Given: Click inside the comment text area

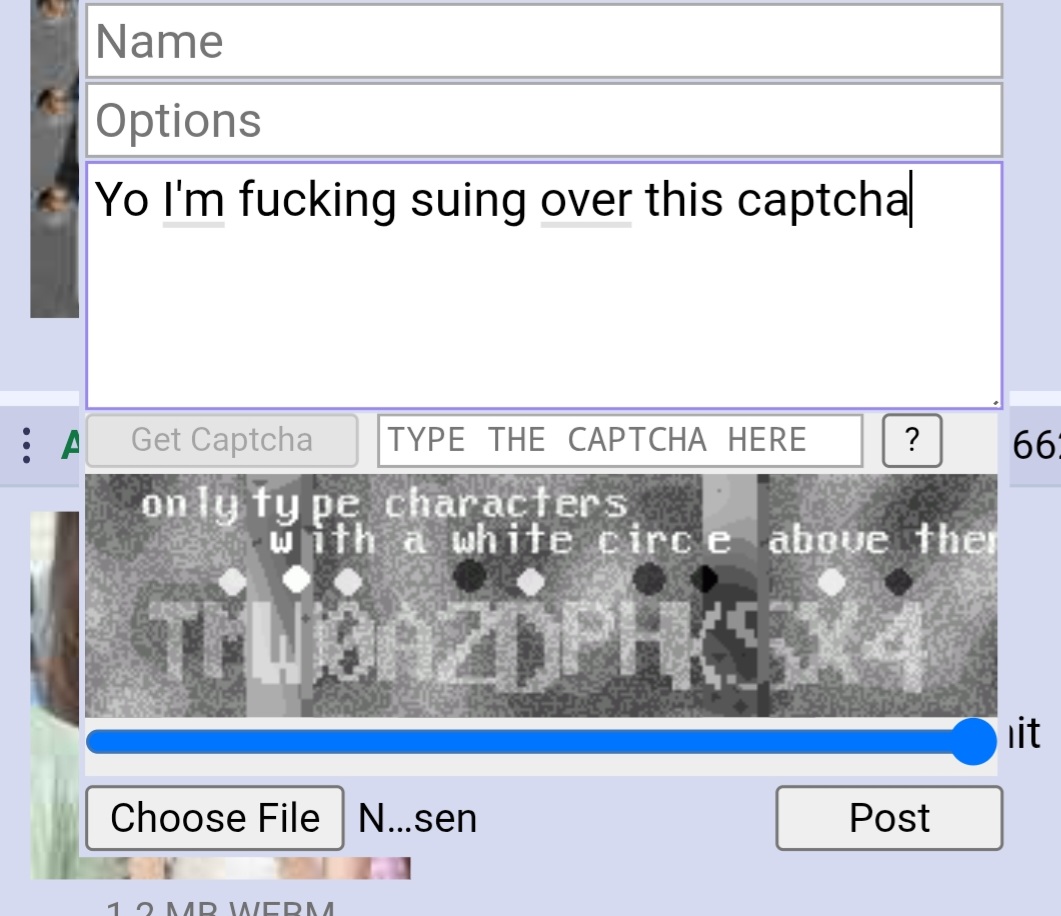Looking at the screenshot, I should pyautogui.click(x=544, y=285).
